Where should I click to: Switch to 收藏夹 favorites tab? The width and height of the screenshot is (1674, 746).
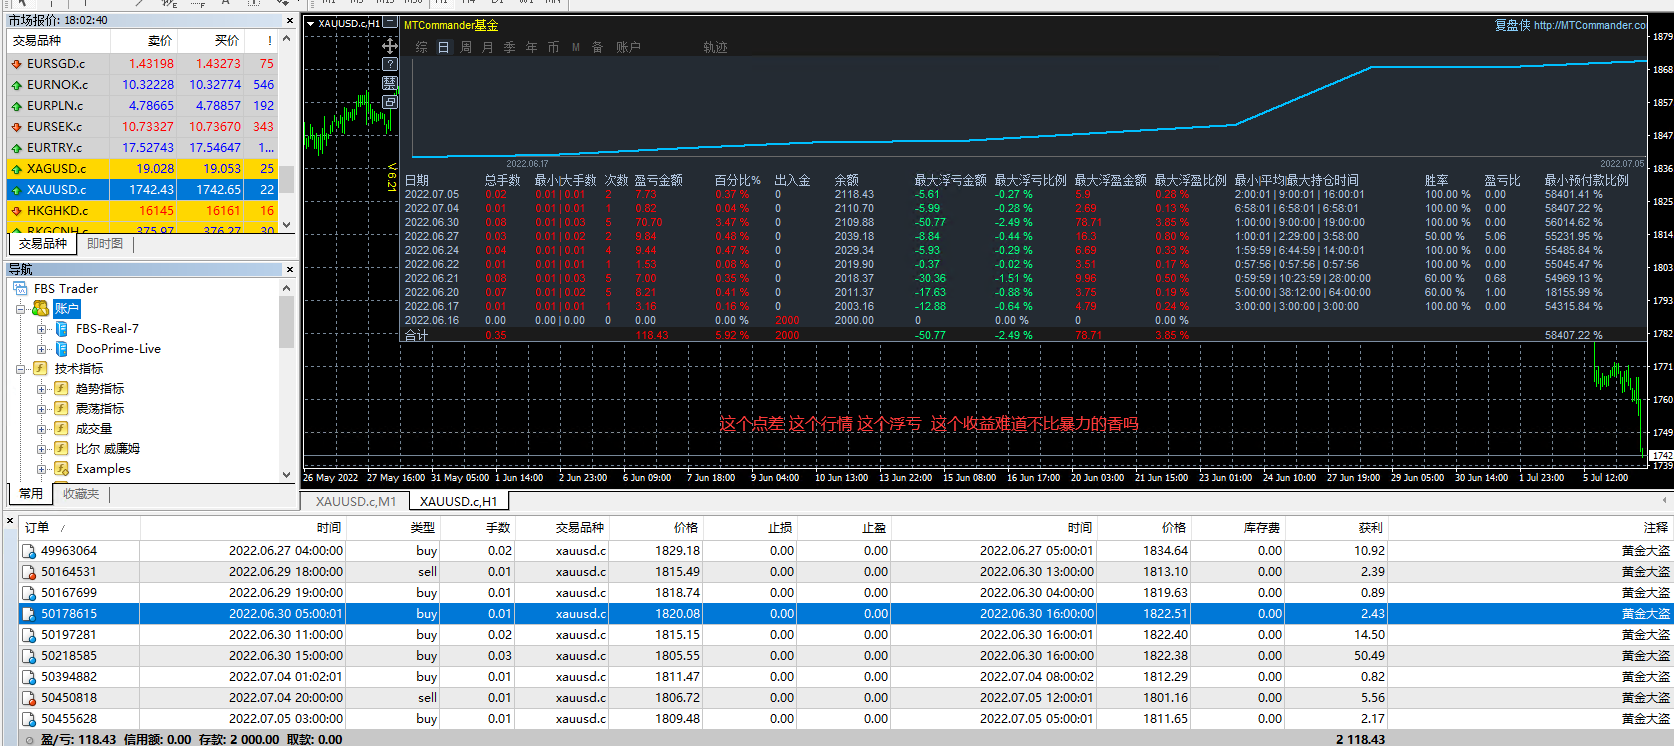81,494
